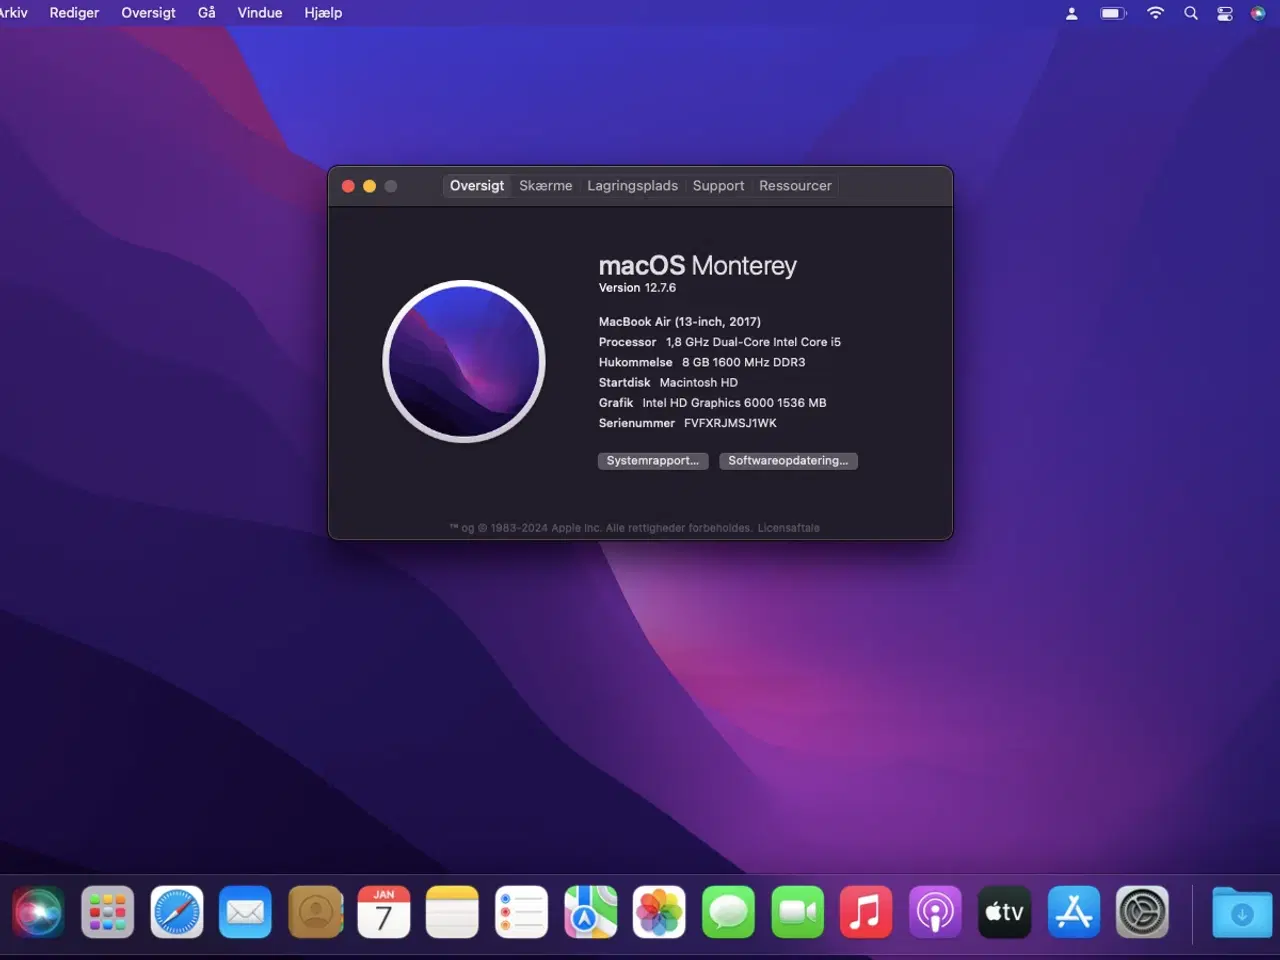Screen dimensions: 1280x960
Task: Click MacBook Air (13-inch, 2017) text
Action: point(680,322)
